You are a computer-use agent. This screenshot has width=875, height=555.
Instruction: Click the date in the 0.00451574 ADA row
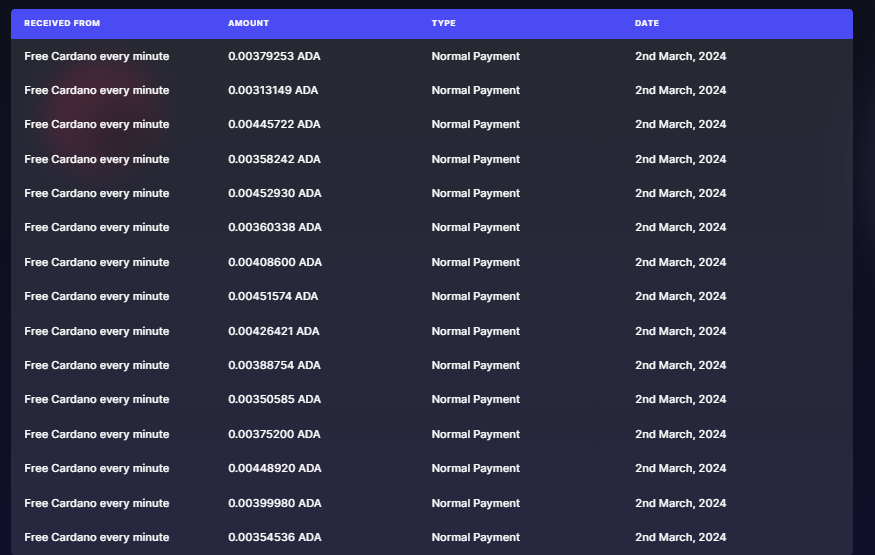(680, 297)
